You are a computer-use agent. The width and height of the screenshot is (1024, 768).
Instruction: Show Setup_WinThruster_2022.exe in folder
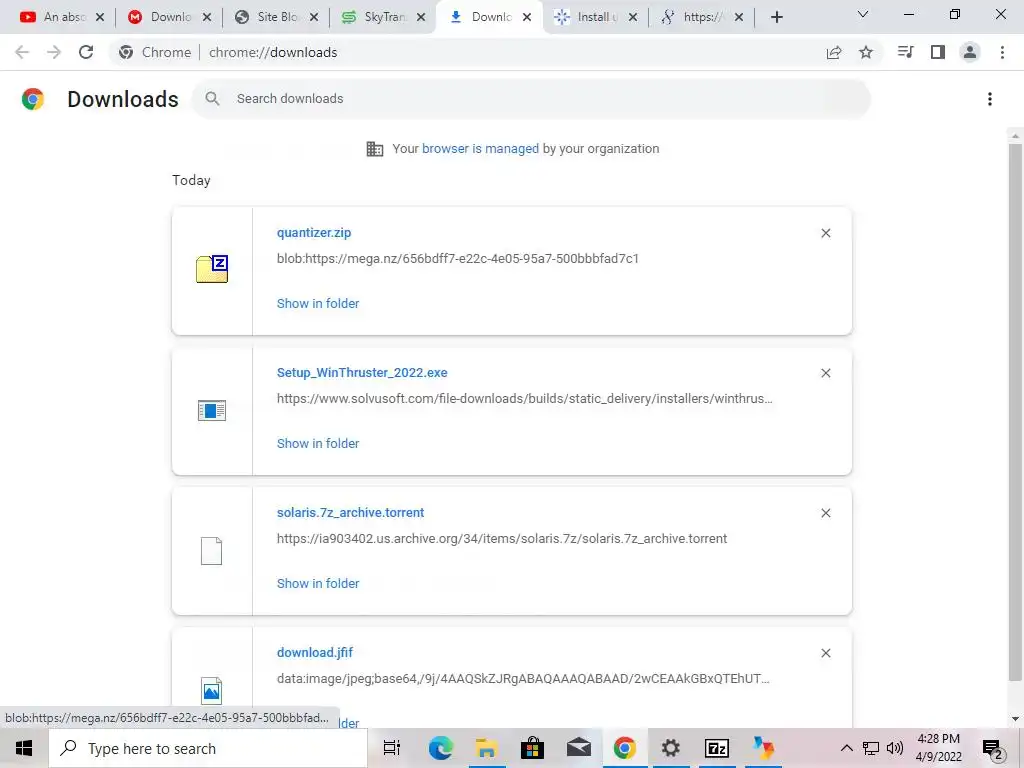[318, 443]
